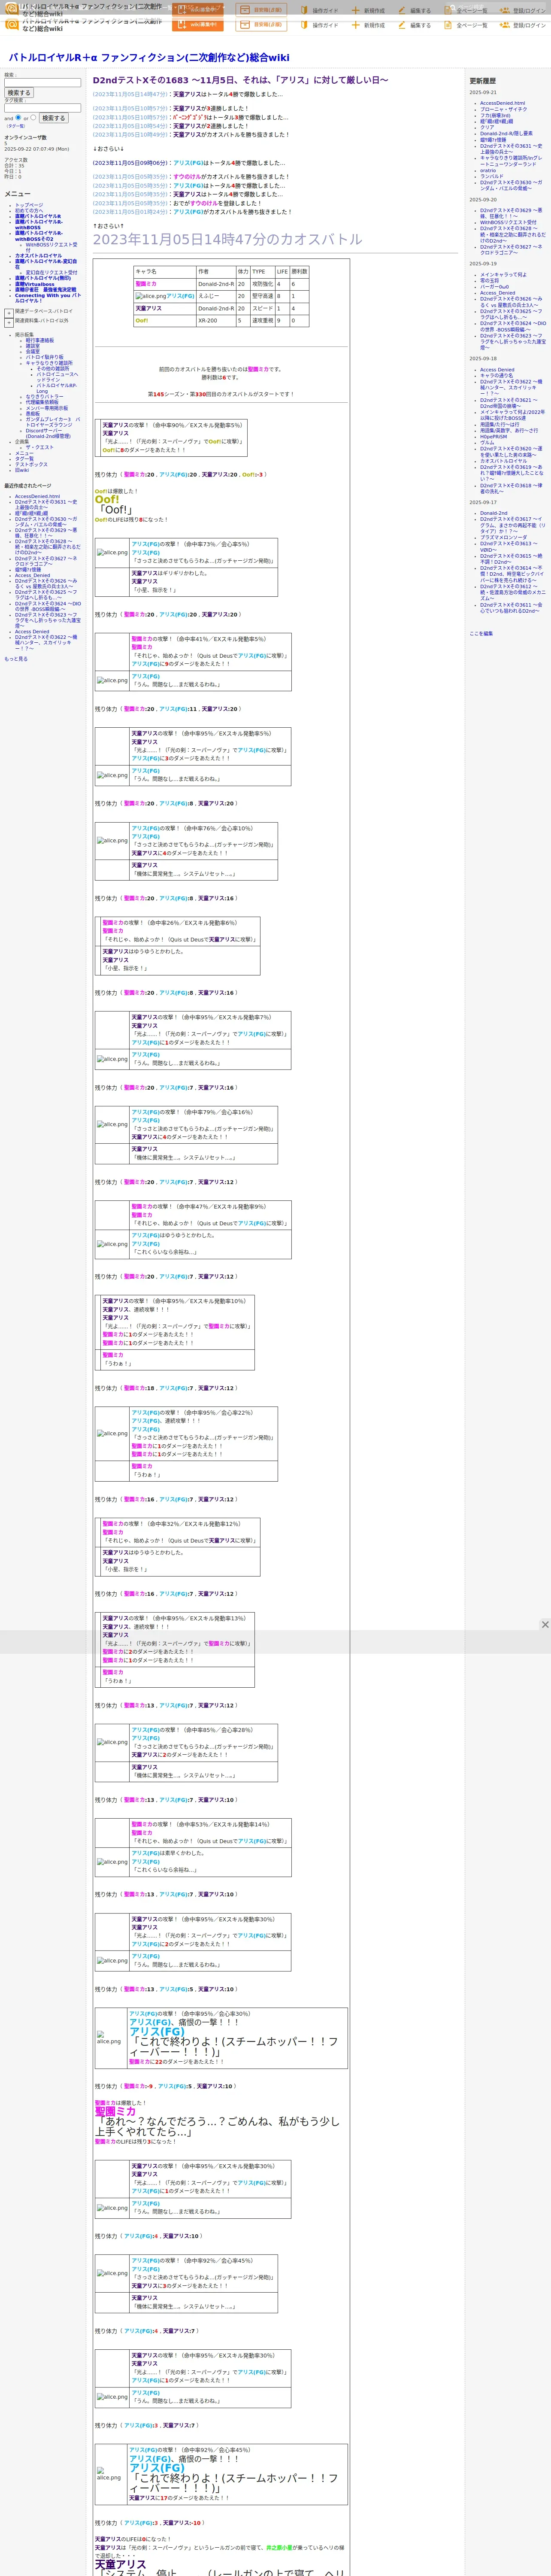Open the wiki title heading link
Screen dimensions: 551x2576
149,58
